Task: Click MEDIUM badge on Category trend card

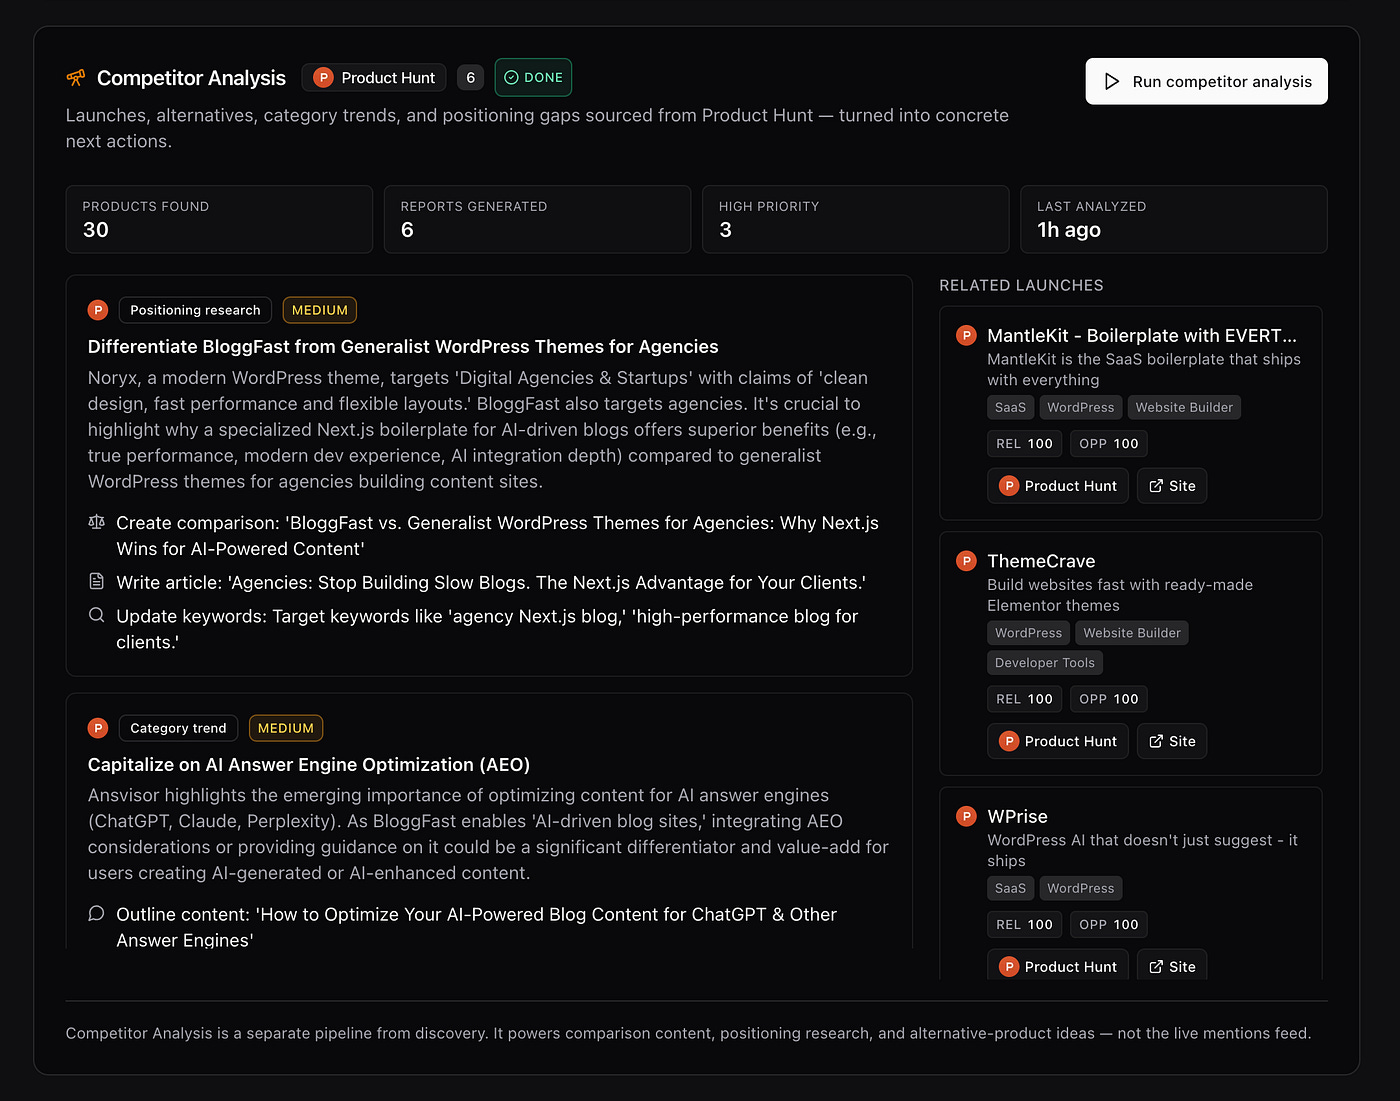Action: click(x=286, y=728)
